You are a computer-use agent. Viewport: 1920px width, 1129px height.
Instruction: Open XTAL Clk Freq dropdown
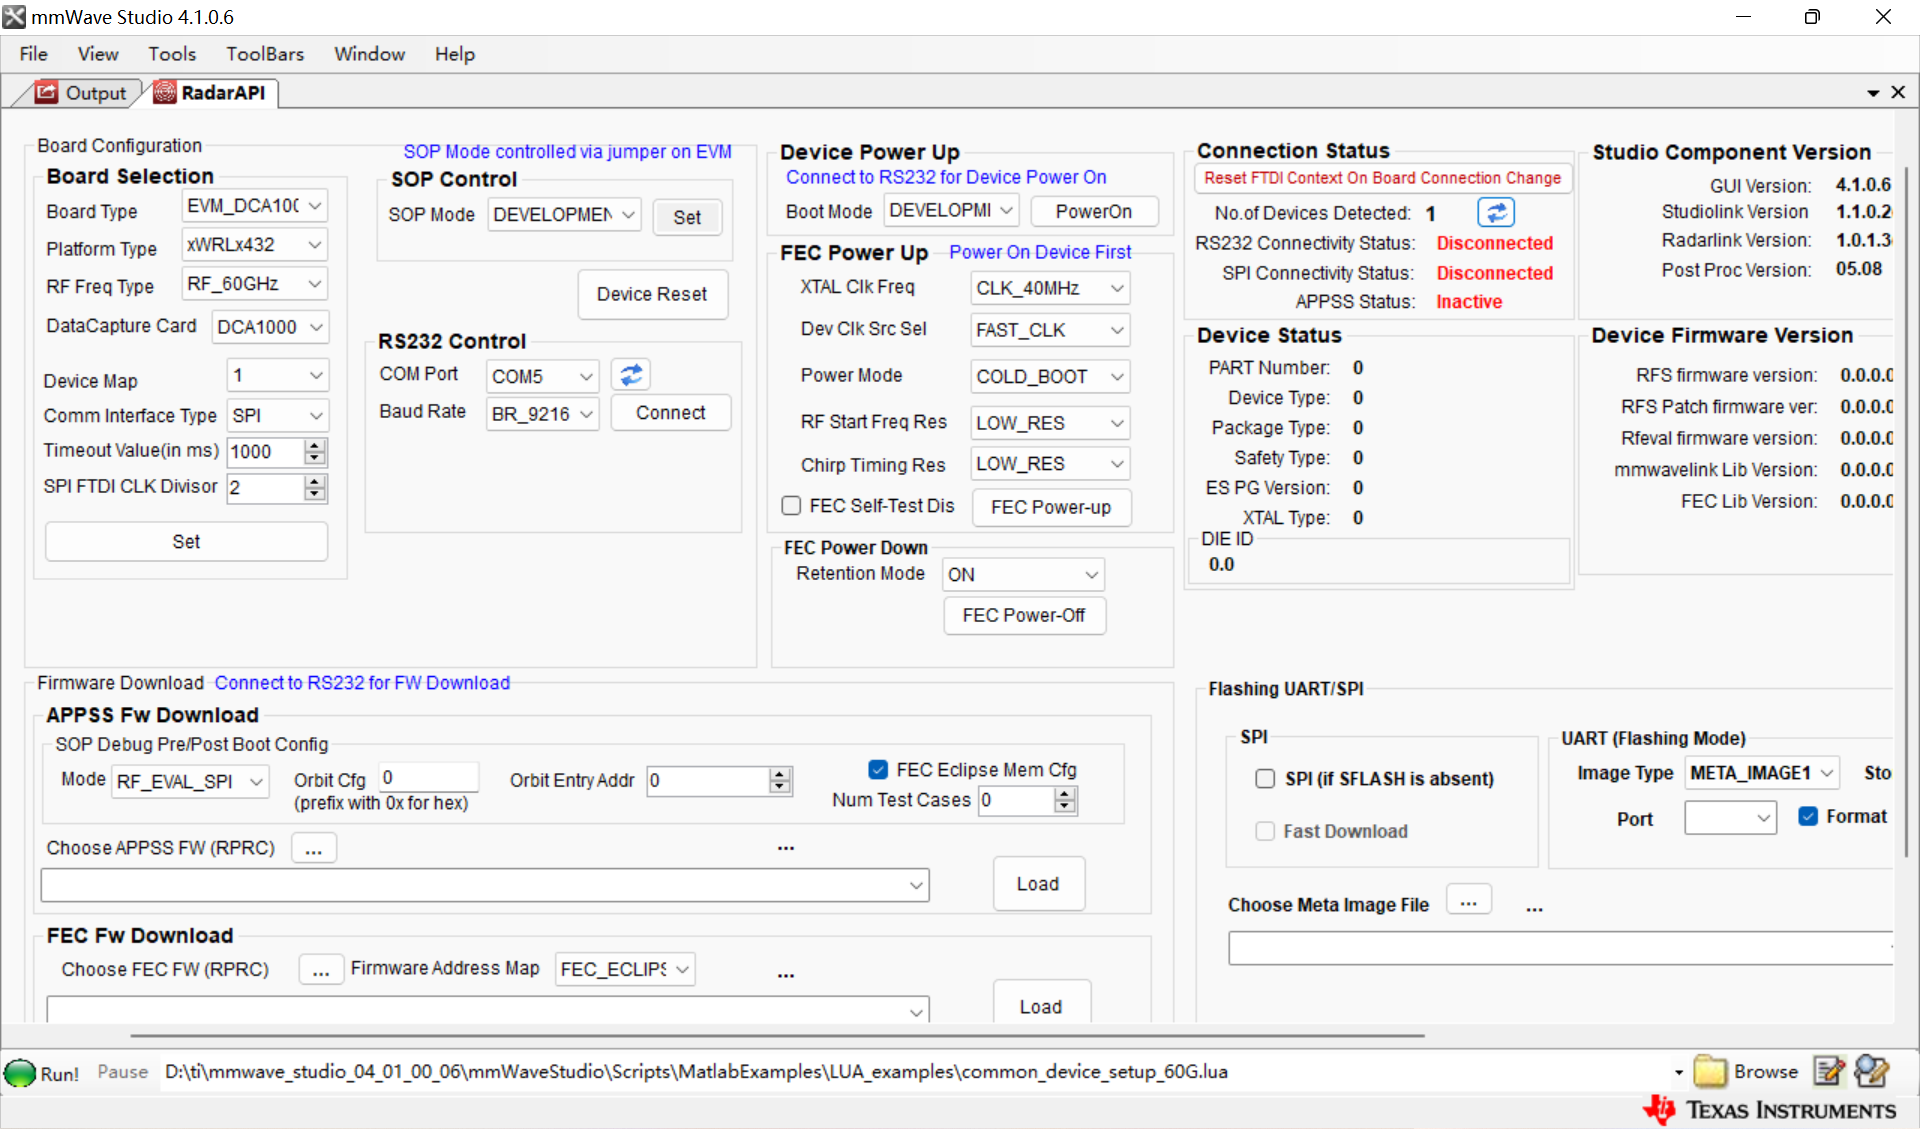[x=1050, y=288]
